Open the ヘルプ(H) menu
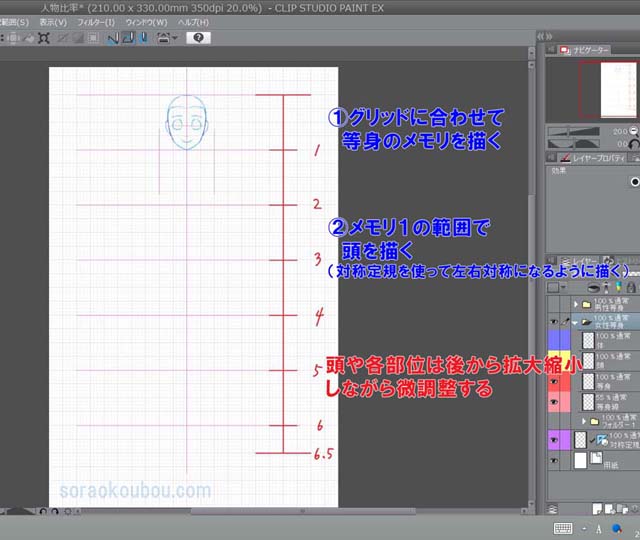This screenshot has width=640, height=540. tap(193, 22)
